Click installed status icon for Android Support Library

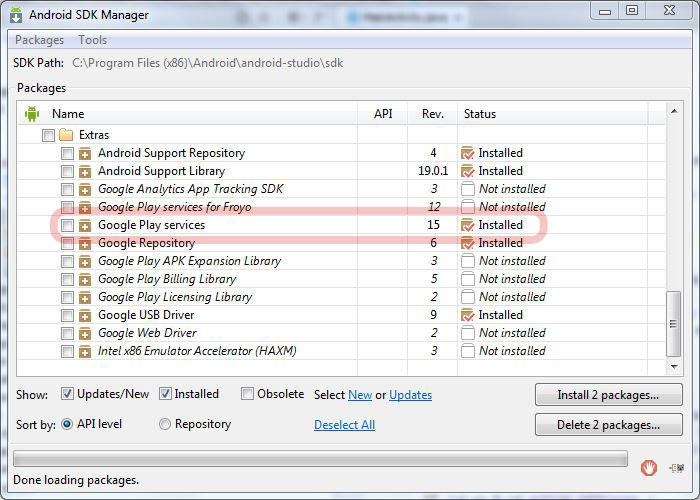tap(467, 171)
